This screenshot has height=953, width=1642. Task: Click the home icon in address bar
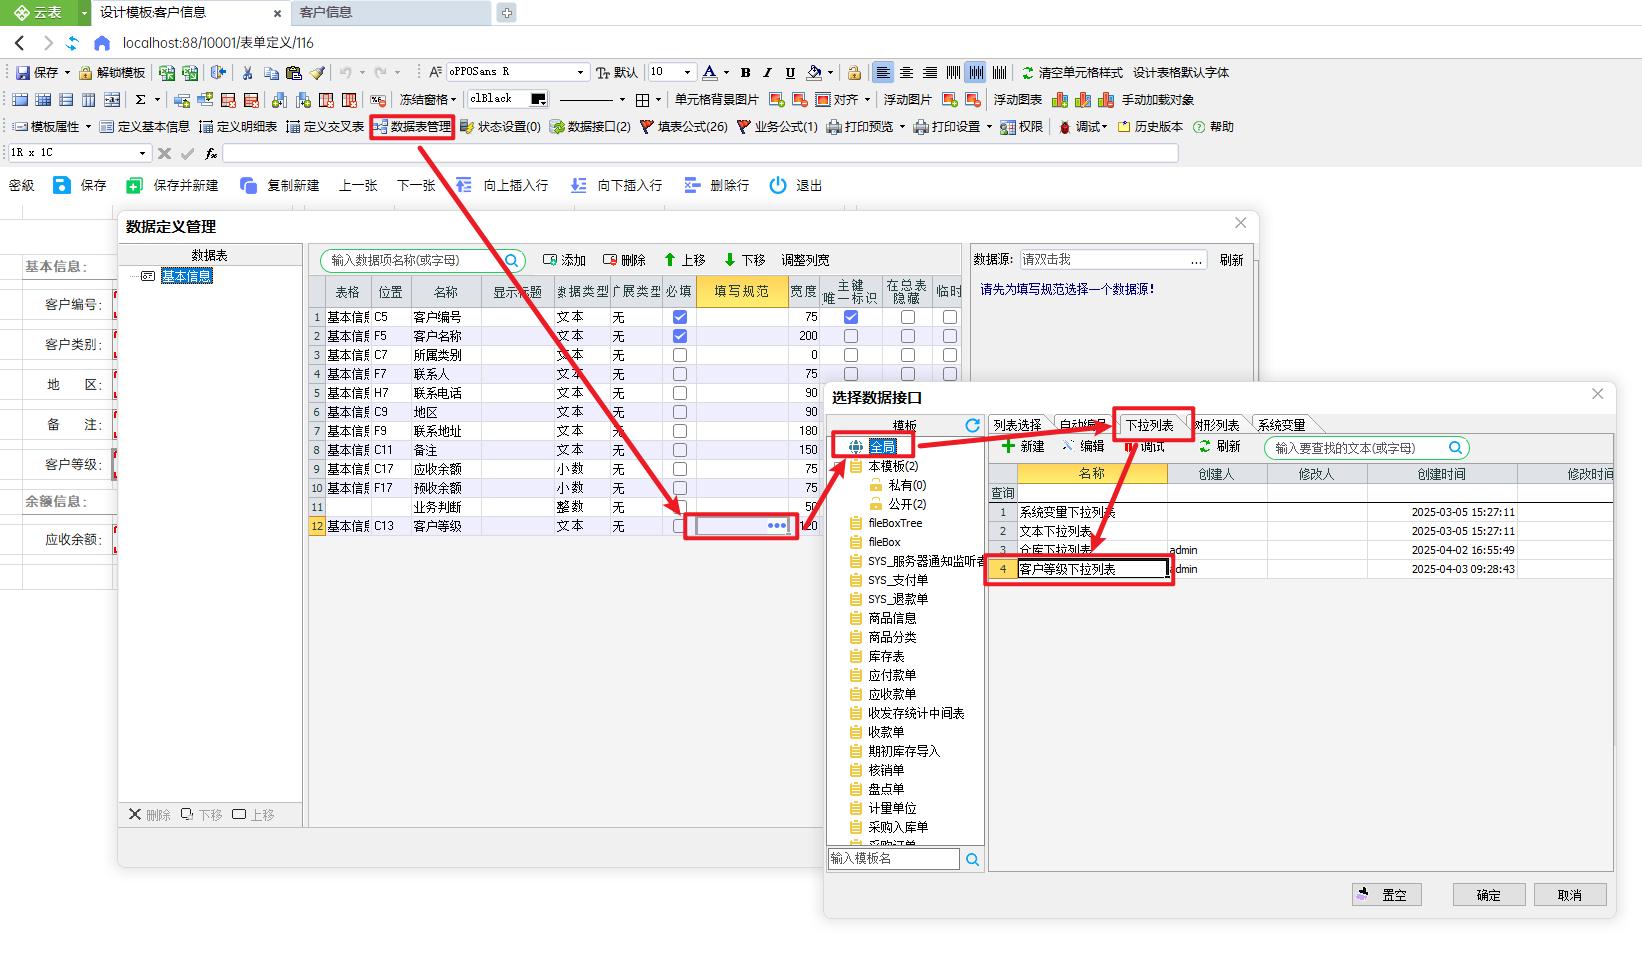pos(102,43)
